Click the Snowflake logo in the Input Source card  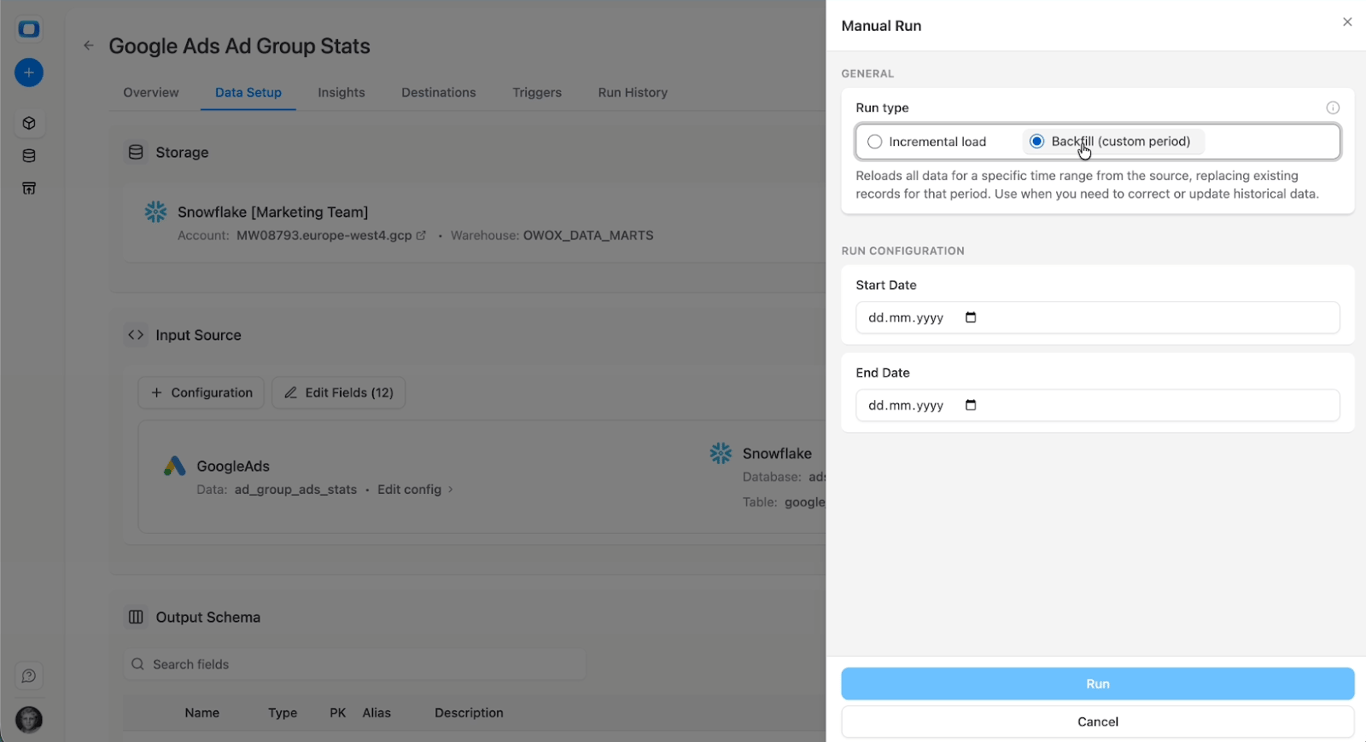721,454
